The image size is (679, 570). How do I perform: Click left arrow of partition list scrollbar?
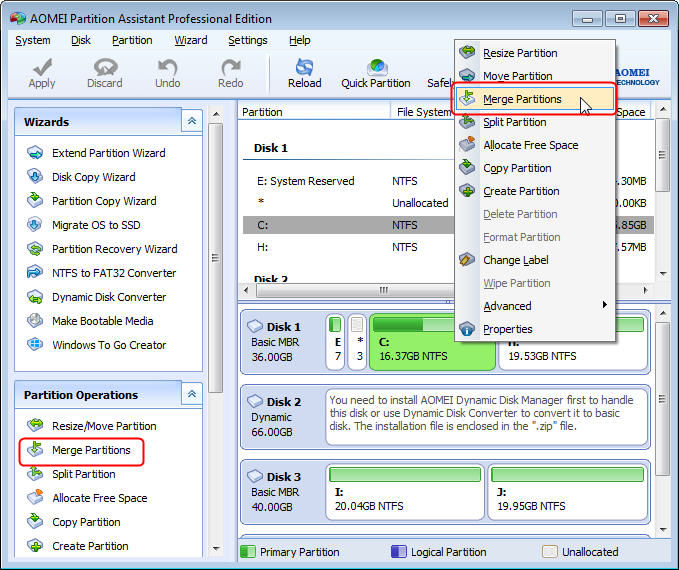click(246, 290)
